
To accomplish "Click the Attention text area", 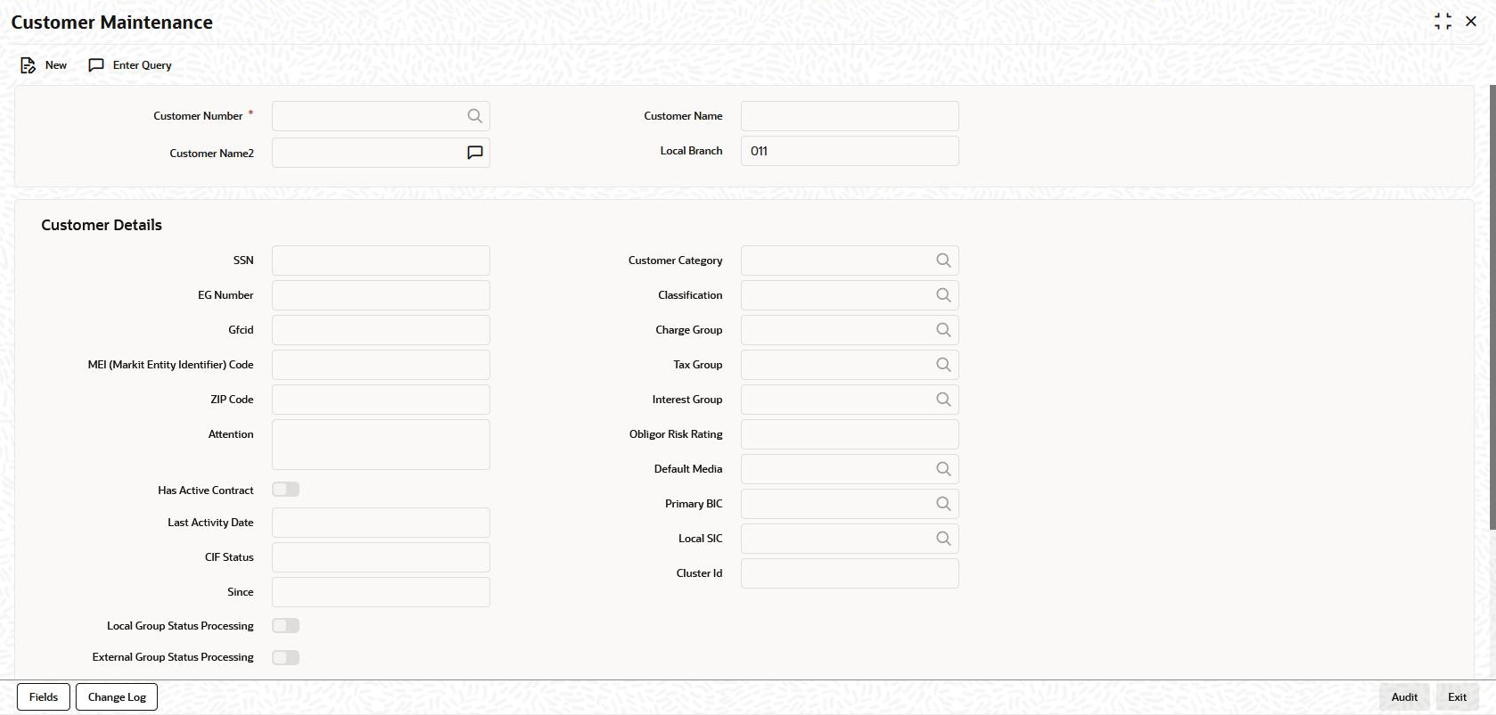I will click(x=381, y=444).
